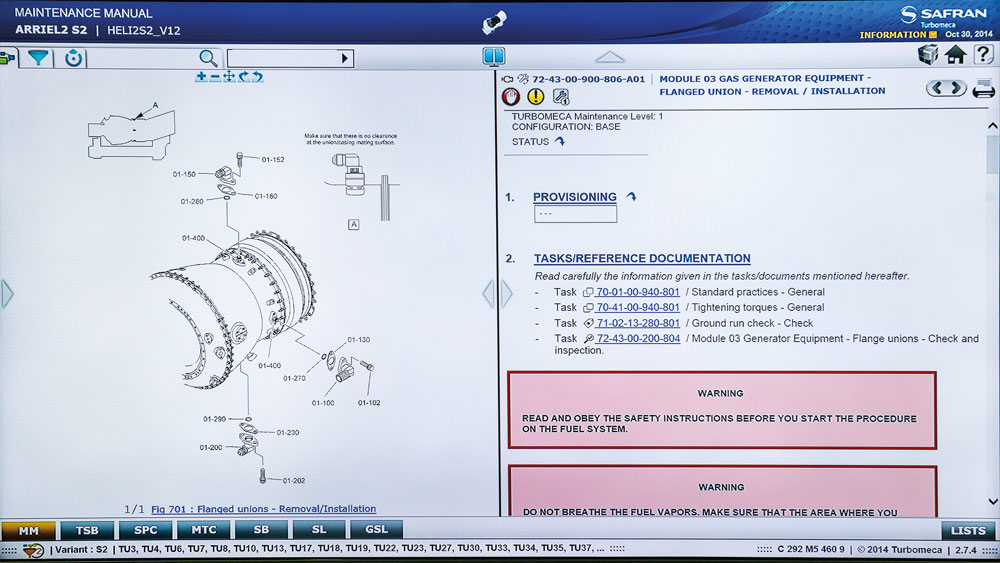Click part callout 01-152 in figure
Screen dimensions: 1000x563
click(x=273, y=159)
